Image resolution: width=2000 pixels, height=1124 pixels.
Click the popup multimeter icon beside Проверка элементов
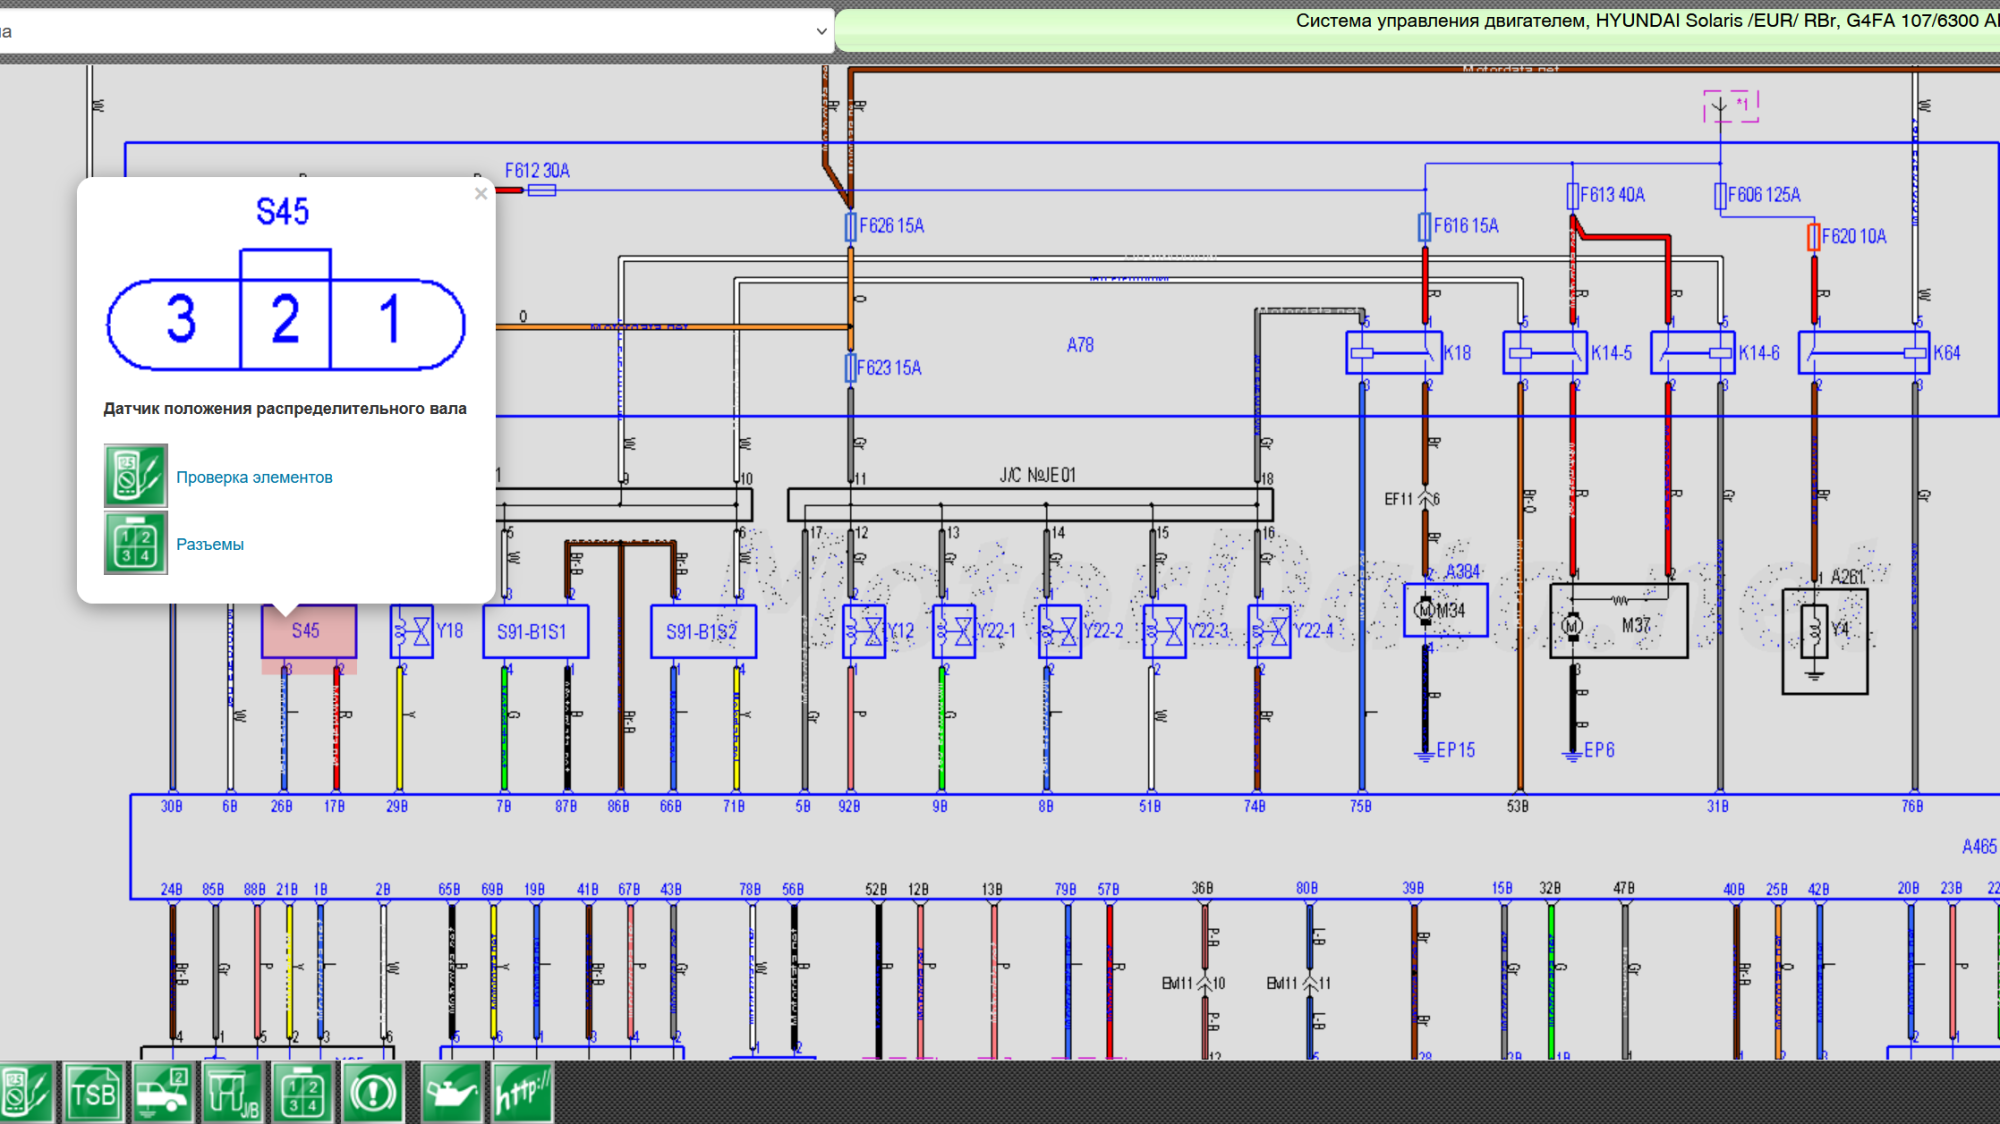pos(135,476)
